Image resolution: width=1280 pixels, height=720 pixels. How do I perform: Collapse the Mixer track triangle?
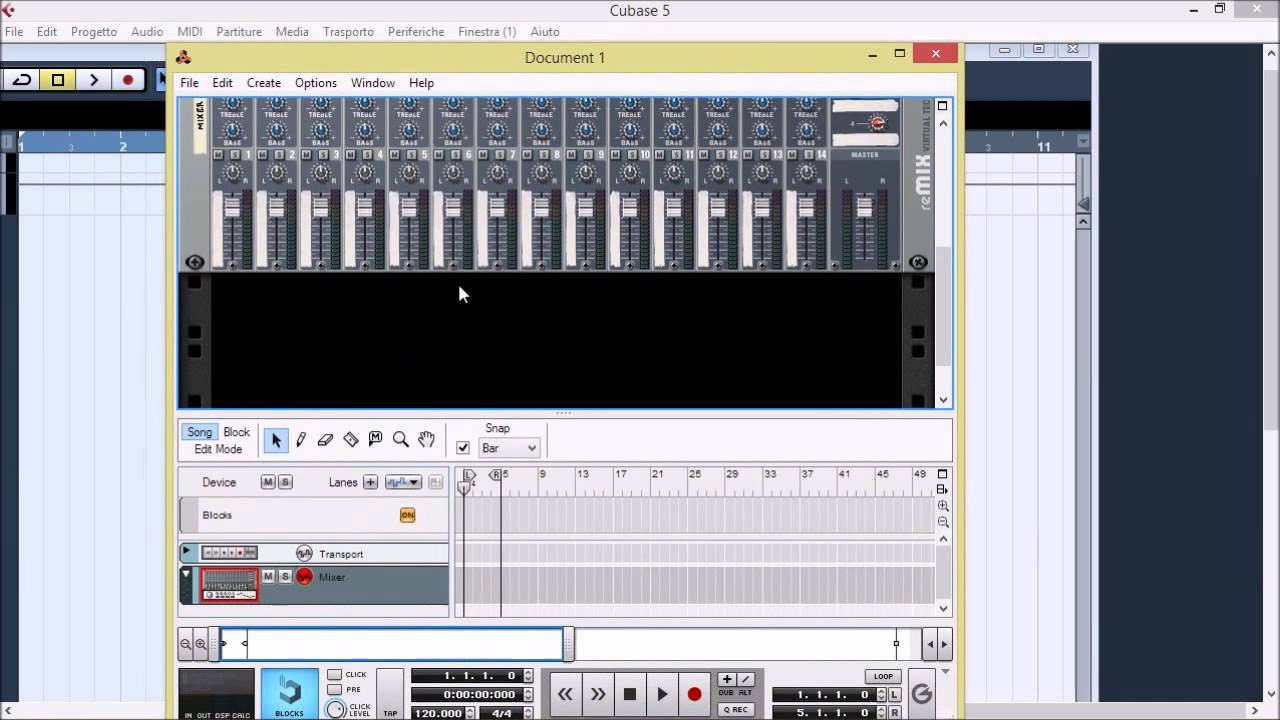[186, 575]
